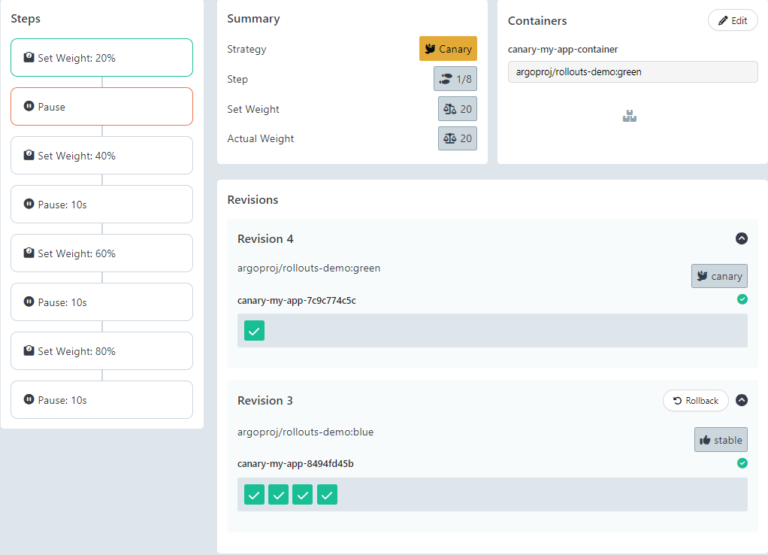
Task: Click the step 1/8 indicator badge
Action: pos(455,79)
